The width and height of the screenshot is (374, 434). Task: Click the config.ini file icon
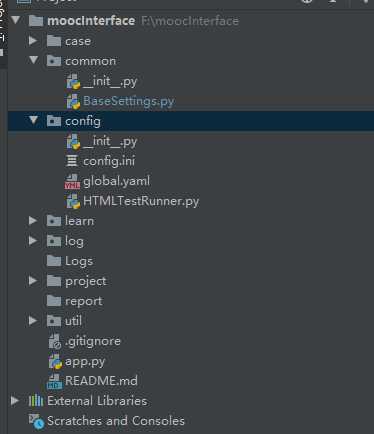pyautogui.click(x=72, y=161)
